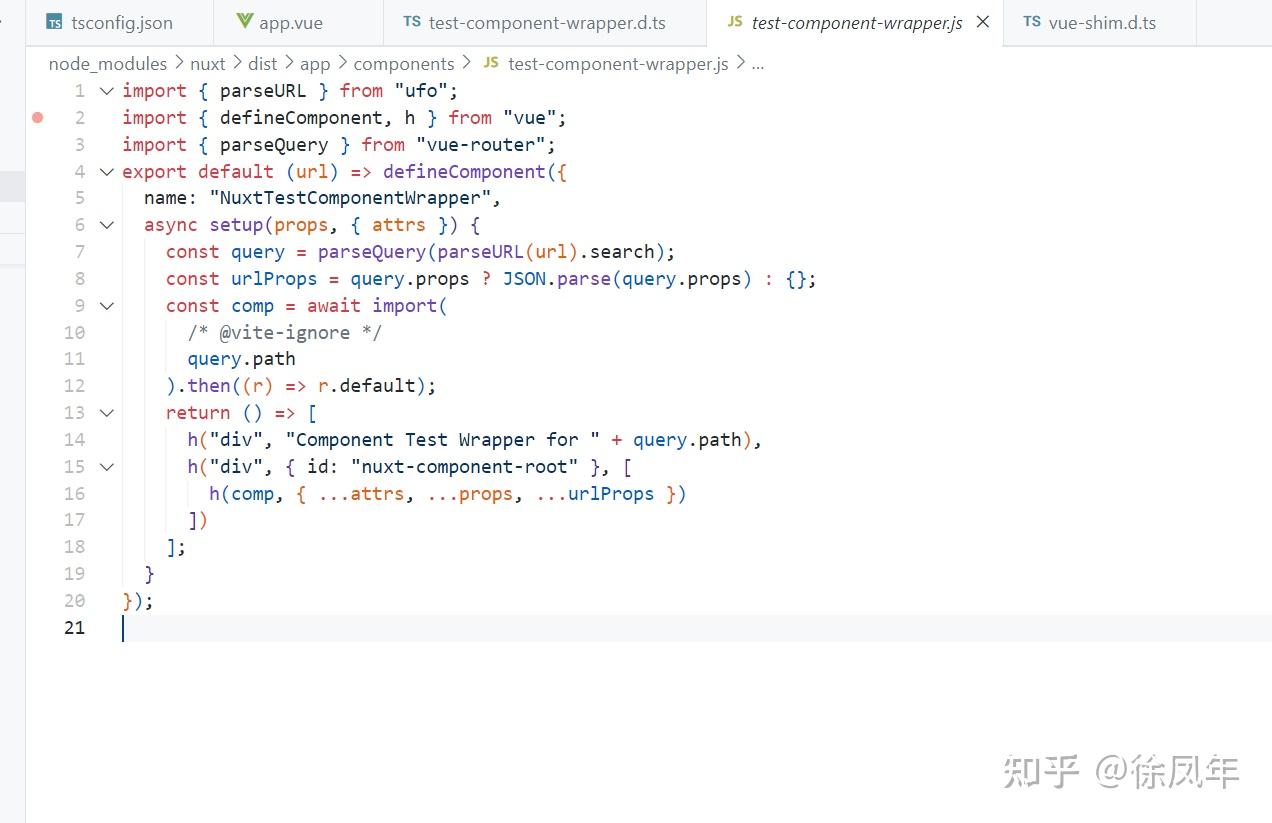Click the @vite-ignore comment
The height and width of the screenshot is (823, 1272).
click(284, 332)
